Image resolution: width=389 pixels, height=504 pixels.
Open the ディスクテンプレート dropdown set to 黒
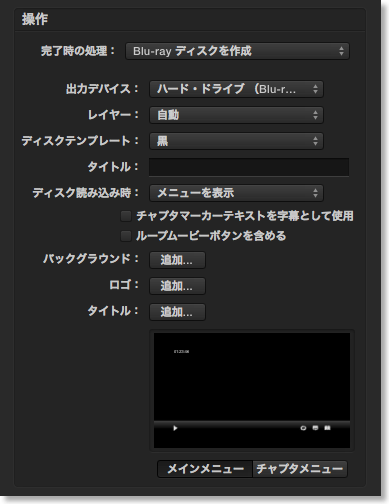pyautogui.click(x=236, y=141)
